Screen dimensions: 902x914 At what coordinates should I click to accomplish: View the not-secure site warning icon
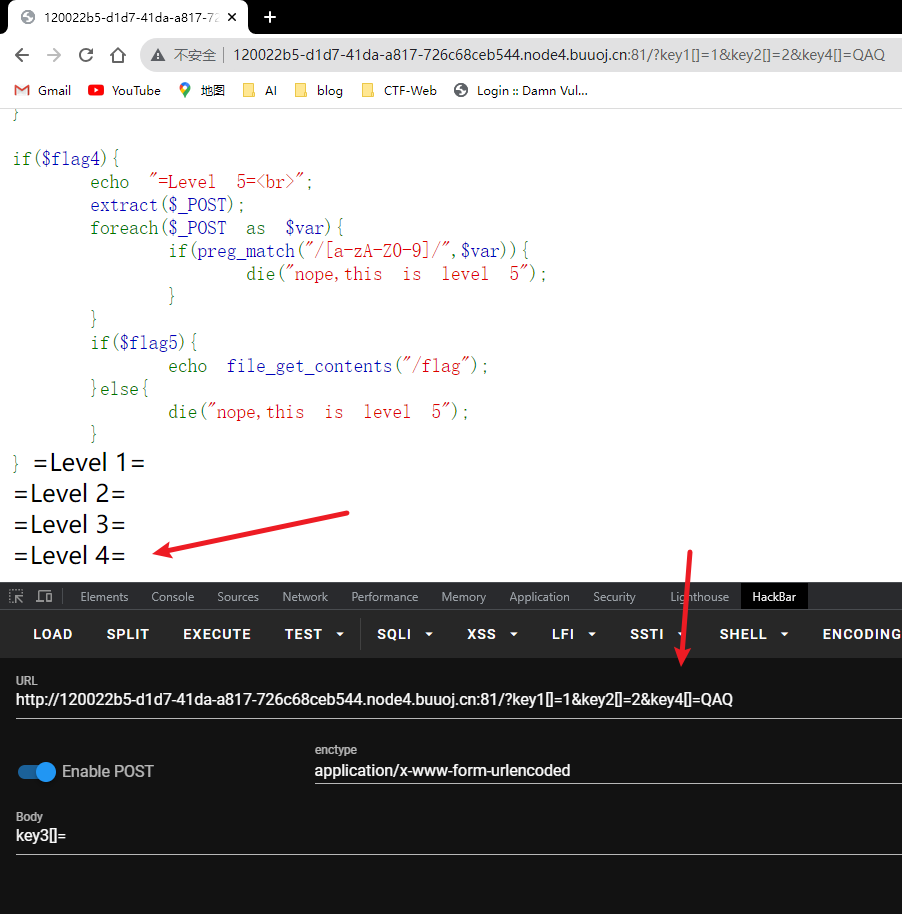pyautogui.click(x=157, y=55)
